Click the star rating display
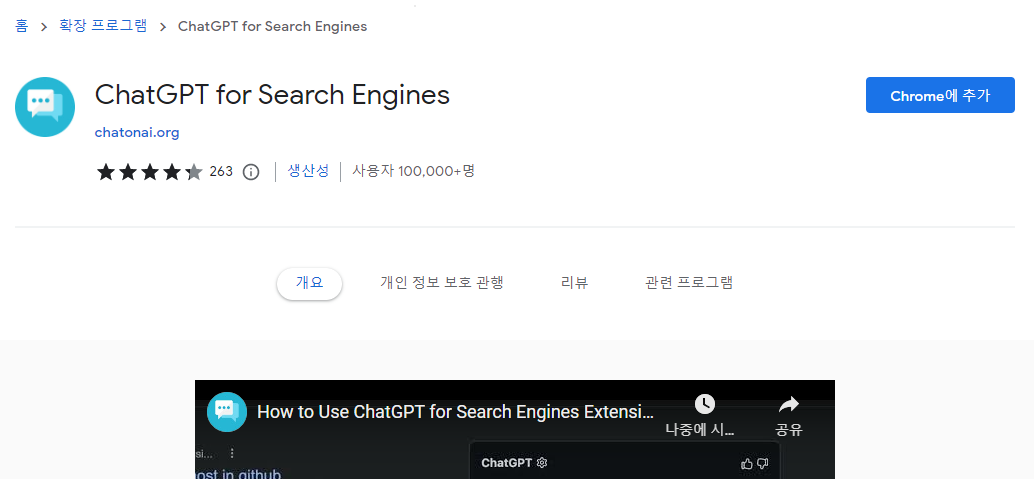Image resolution: width=1034 pixels, height=479 pixels. (x=150, y=172)
